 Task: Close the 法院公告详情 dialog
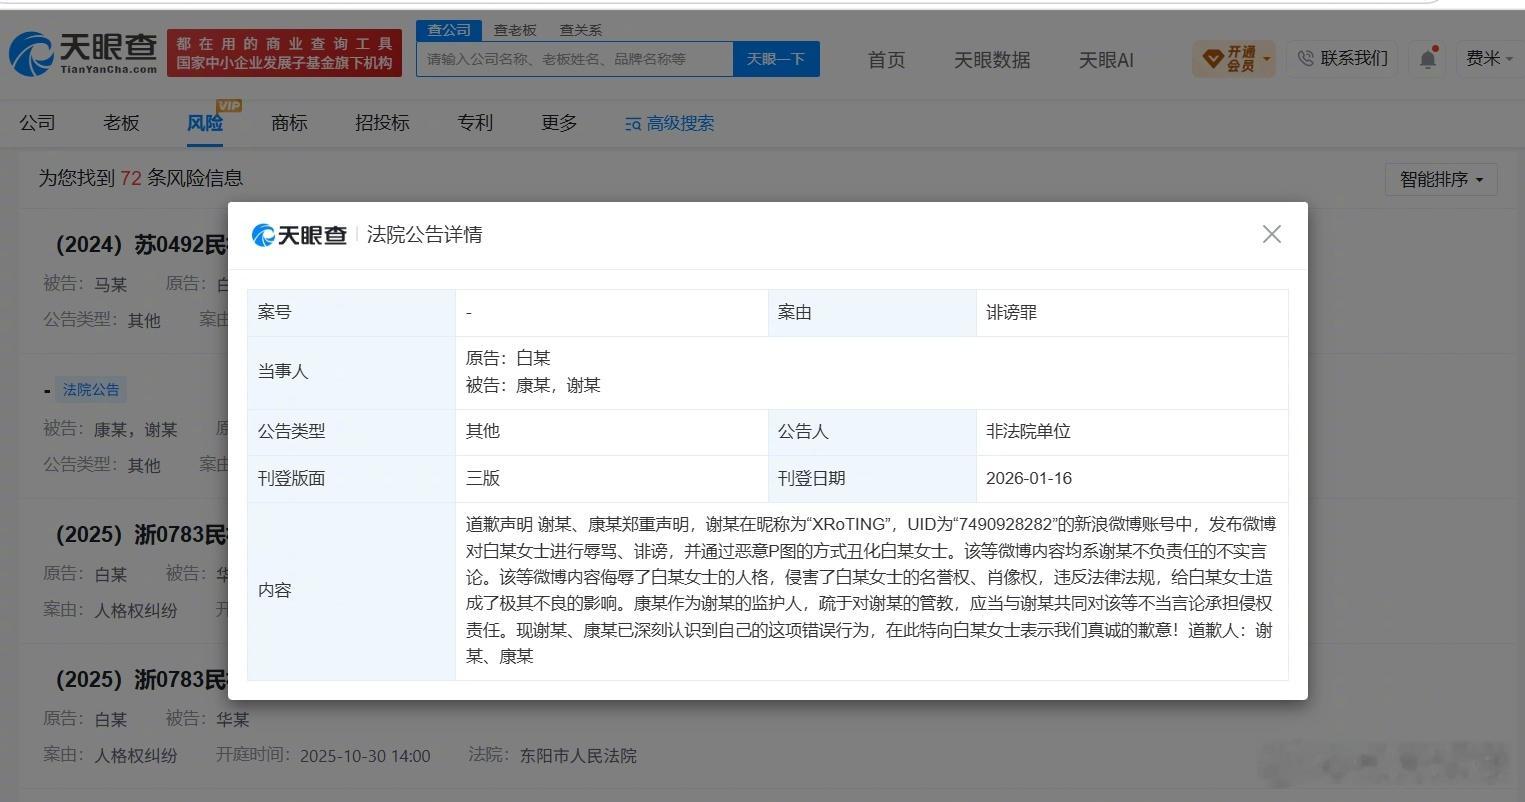click(x=1271, y=234)
